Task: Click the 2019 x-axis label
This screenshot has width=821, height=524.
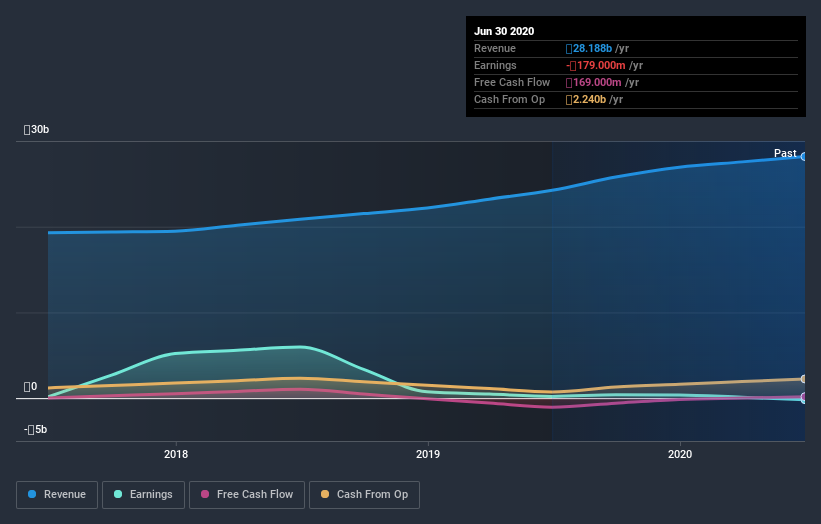Action: [x=428, y=454]
